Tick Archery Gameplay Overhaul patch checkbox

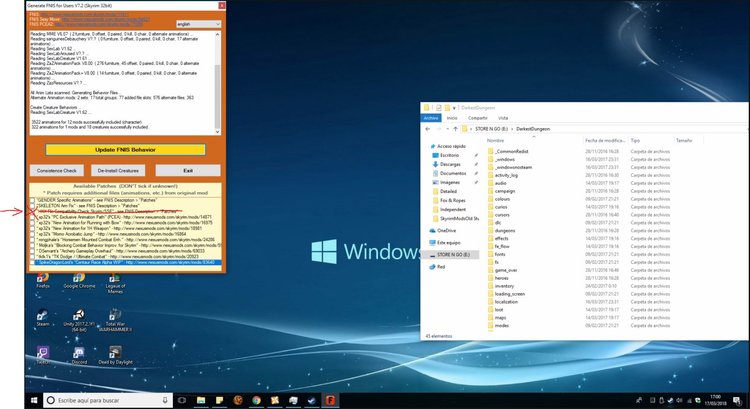point(32,251)
